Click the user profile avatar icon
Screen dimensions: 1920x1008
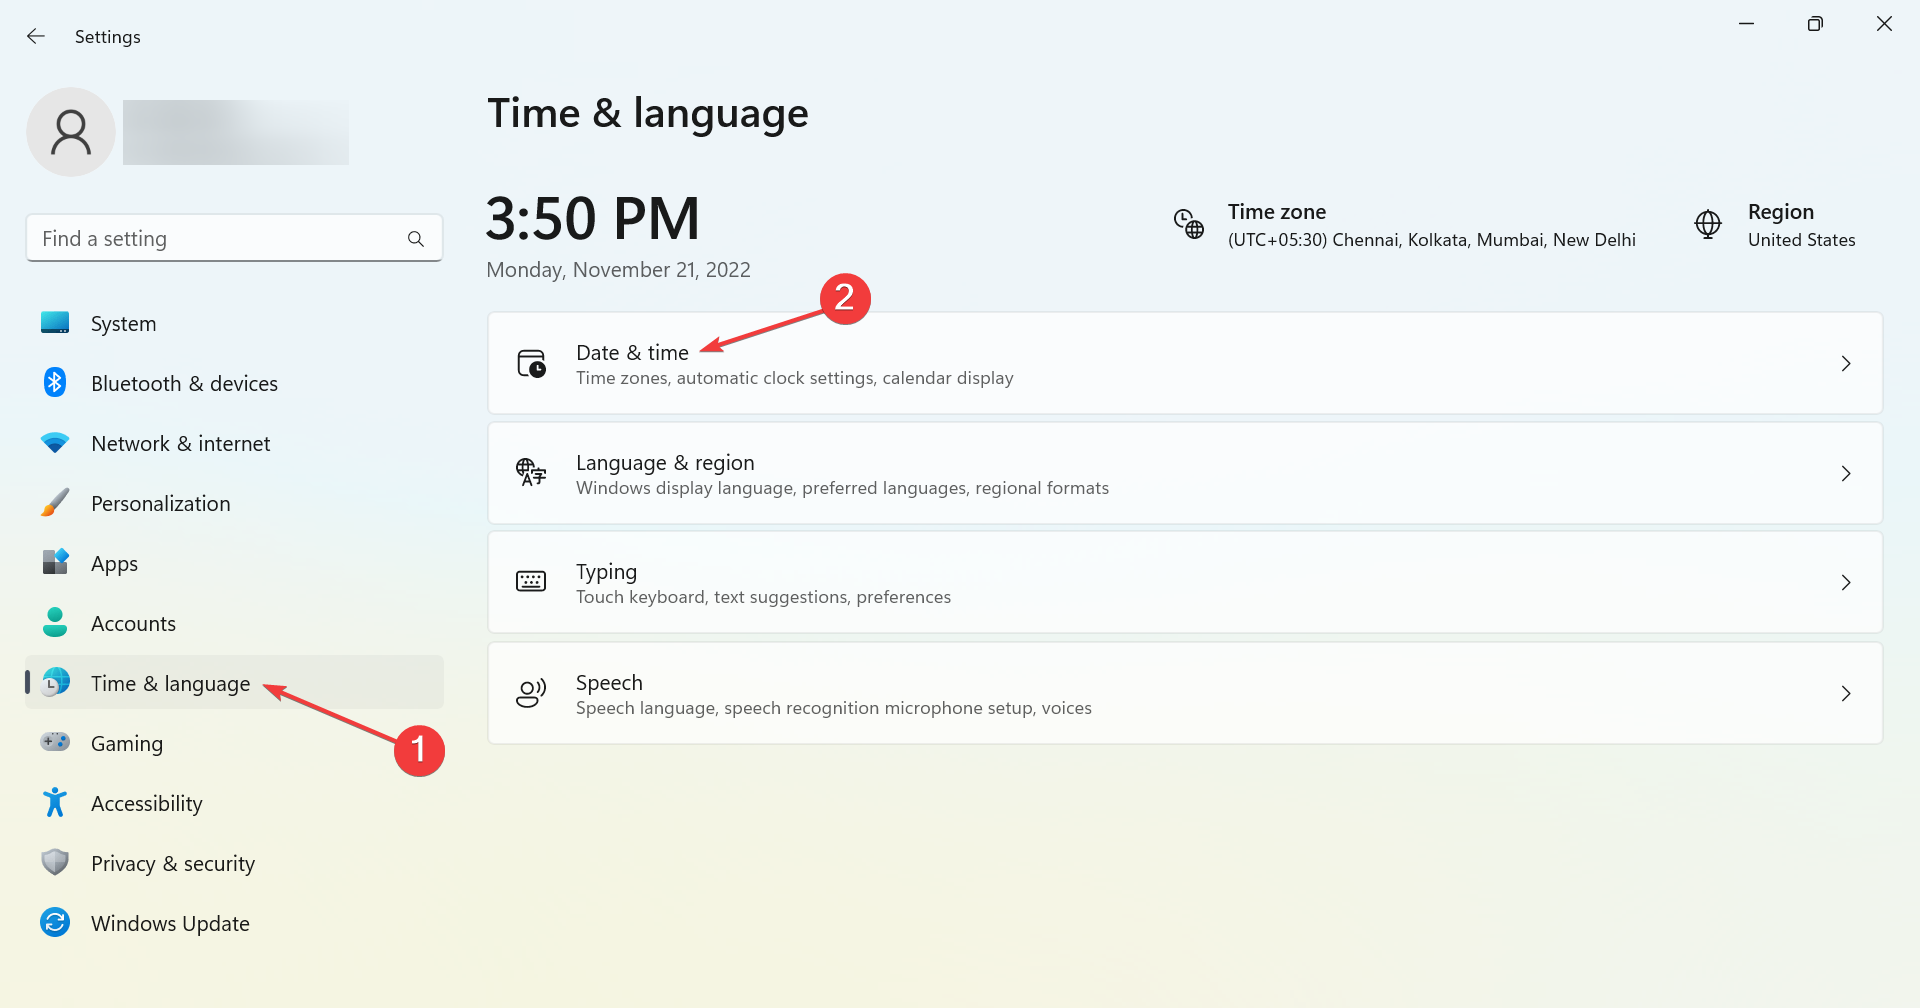(71, 132)
